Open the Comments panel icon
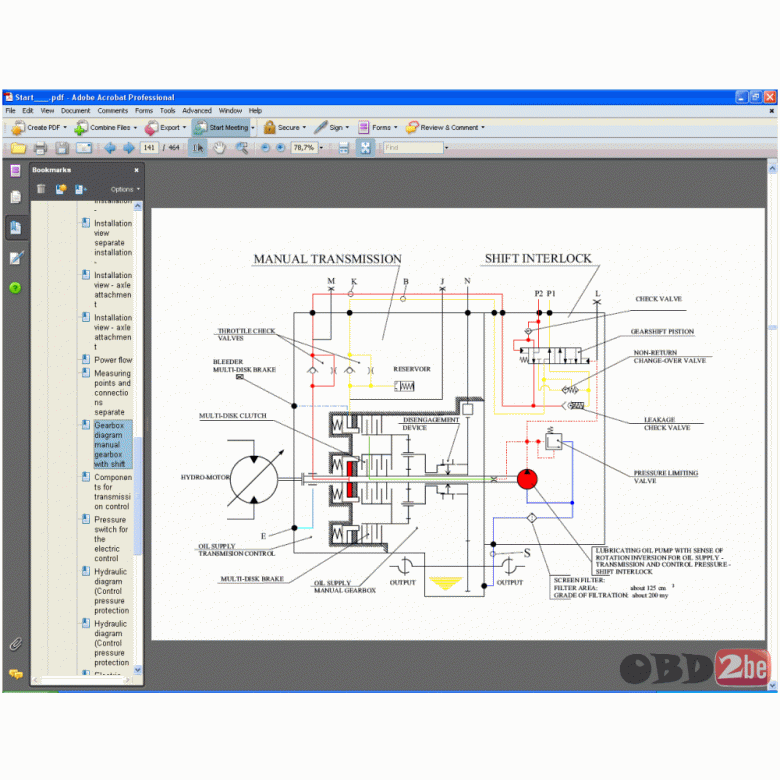Viewport: 780px width, 780px height. pyautogui.click(x=15, y=674)
